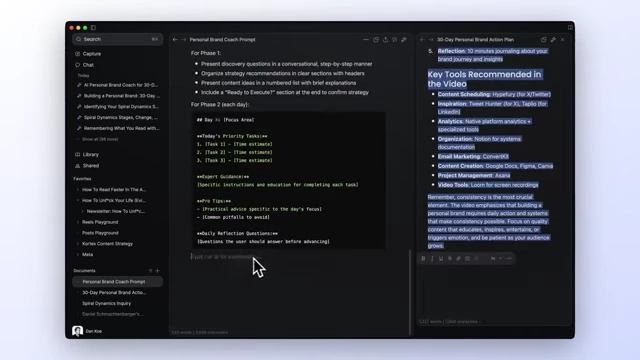Expand the Reels Playground favorite
The width and height of the screenshot is (640, 360).
(78, 222)
